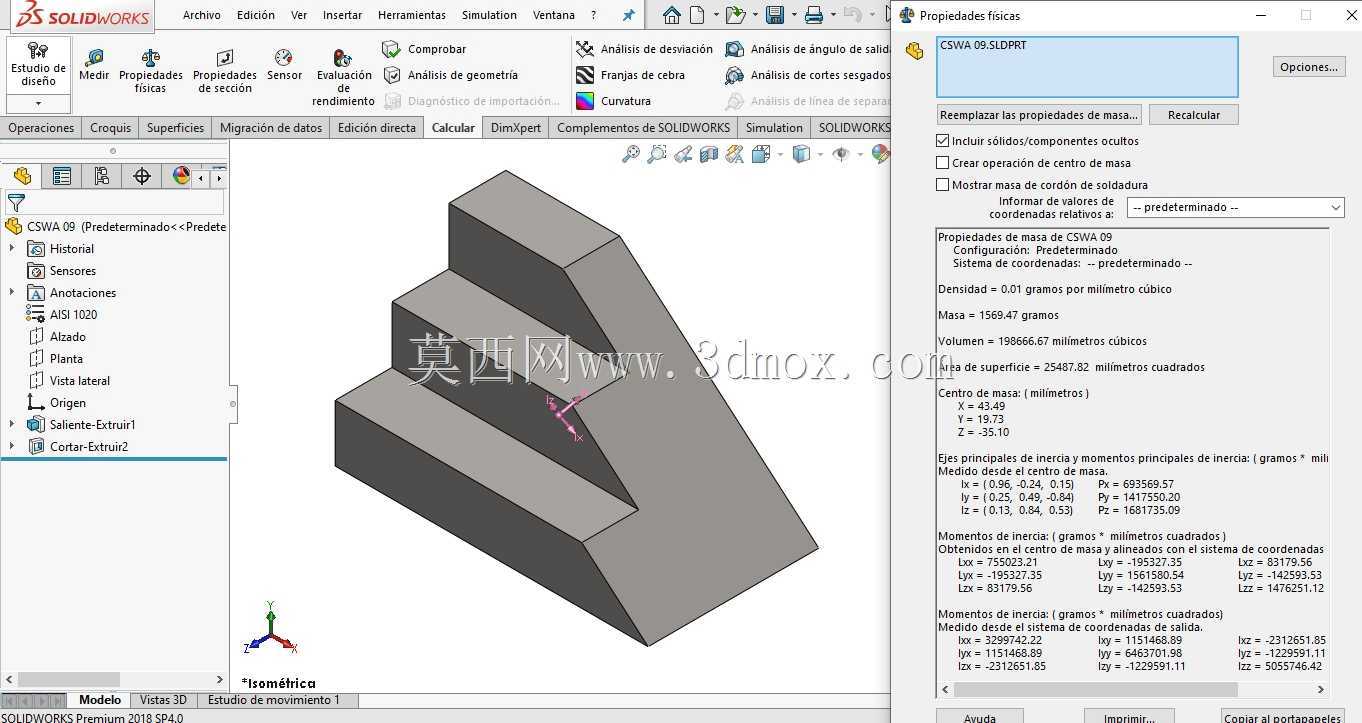Click the Home welcome icon
Screen dimensions: 1362x723
672,15
